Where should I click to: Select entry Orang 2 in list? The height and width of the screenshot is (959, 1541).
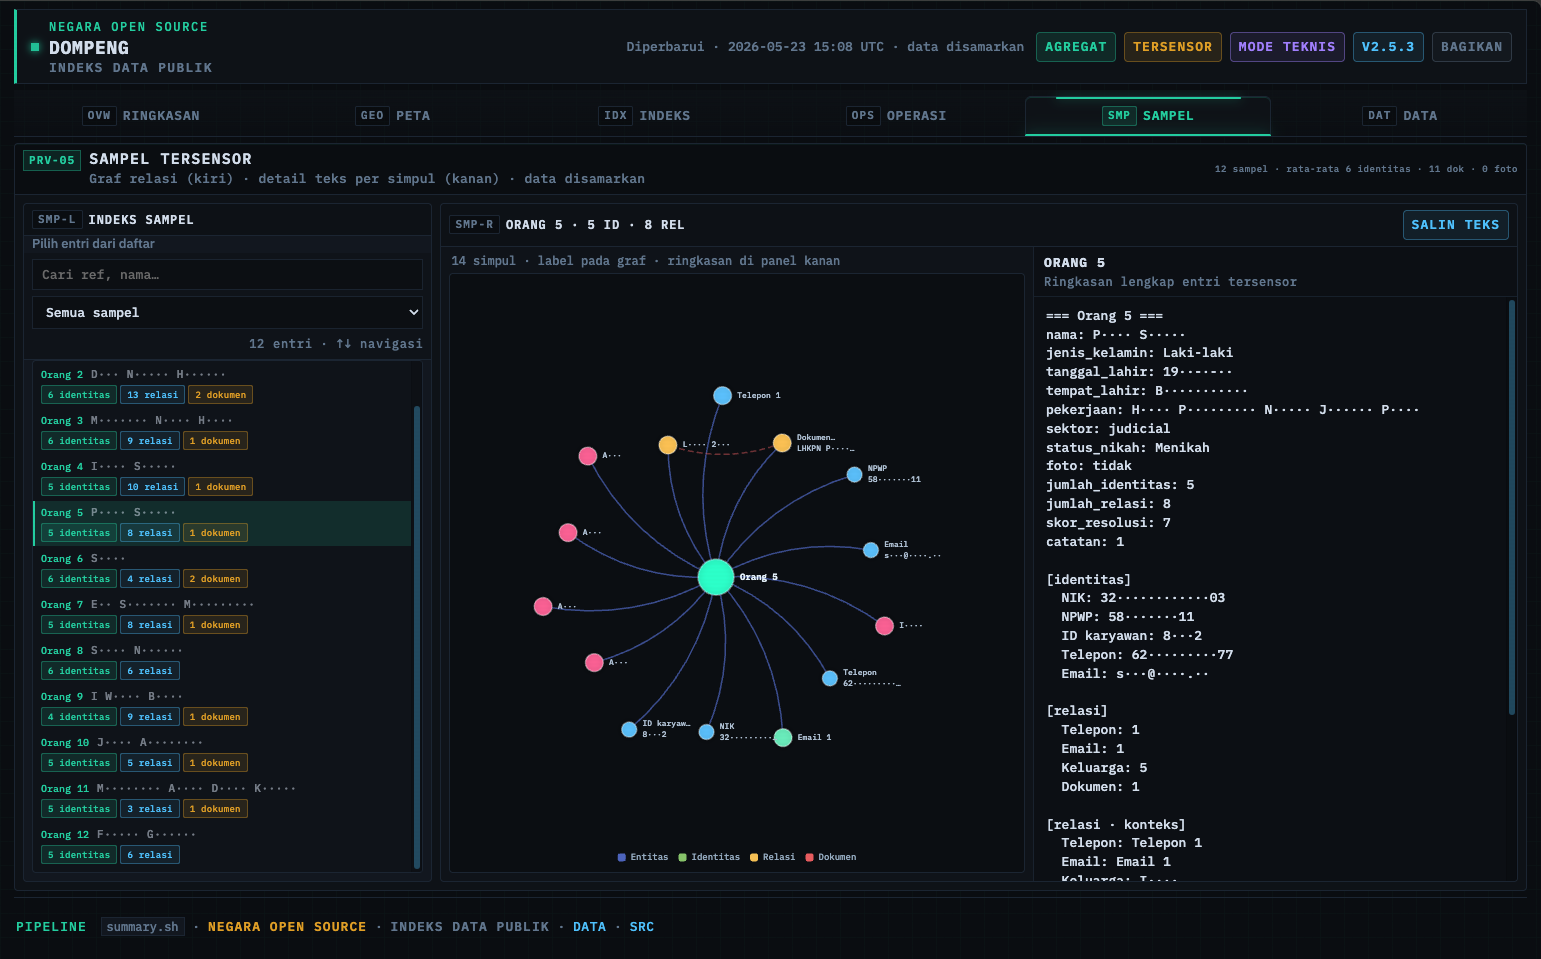tap(223, 385)
